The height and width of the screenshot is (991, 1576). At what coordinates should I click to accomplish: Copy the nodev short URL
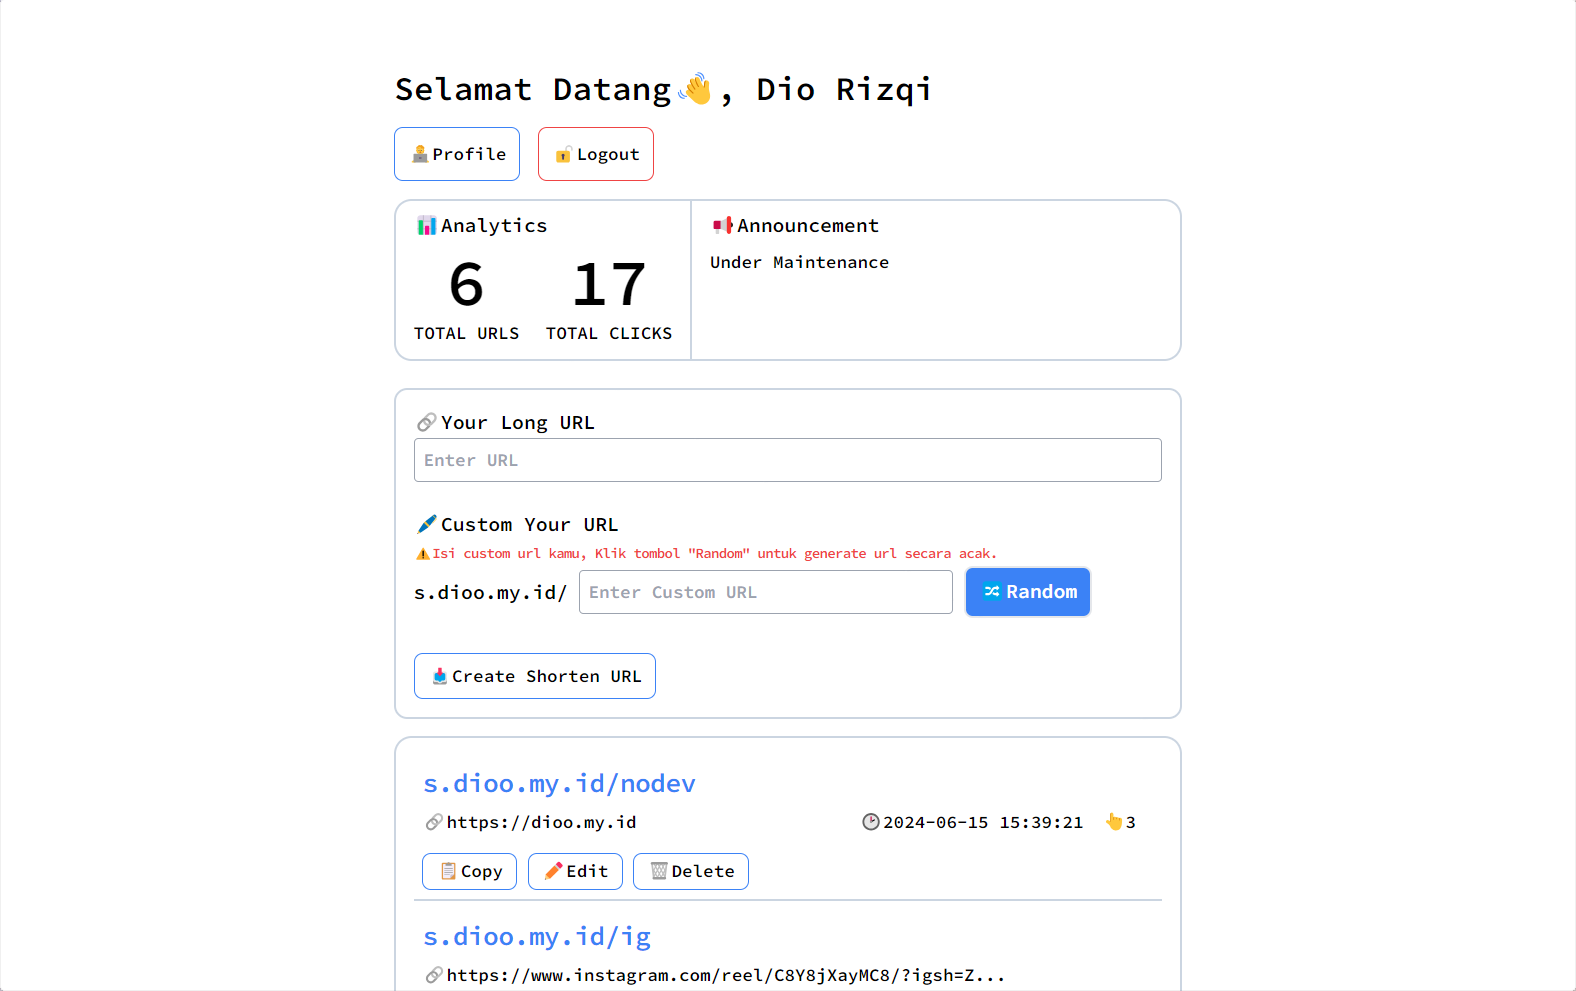pos(470,871)
